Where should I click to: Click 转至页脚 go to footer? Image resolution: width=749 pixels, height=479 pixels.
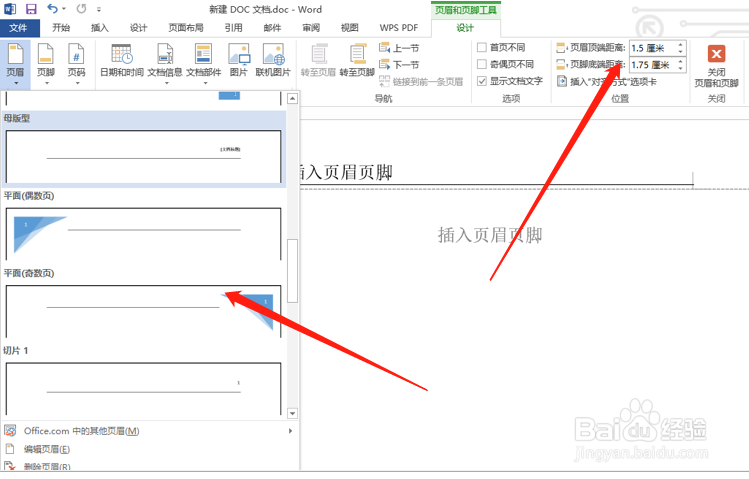[x=357, y=61]
